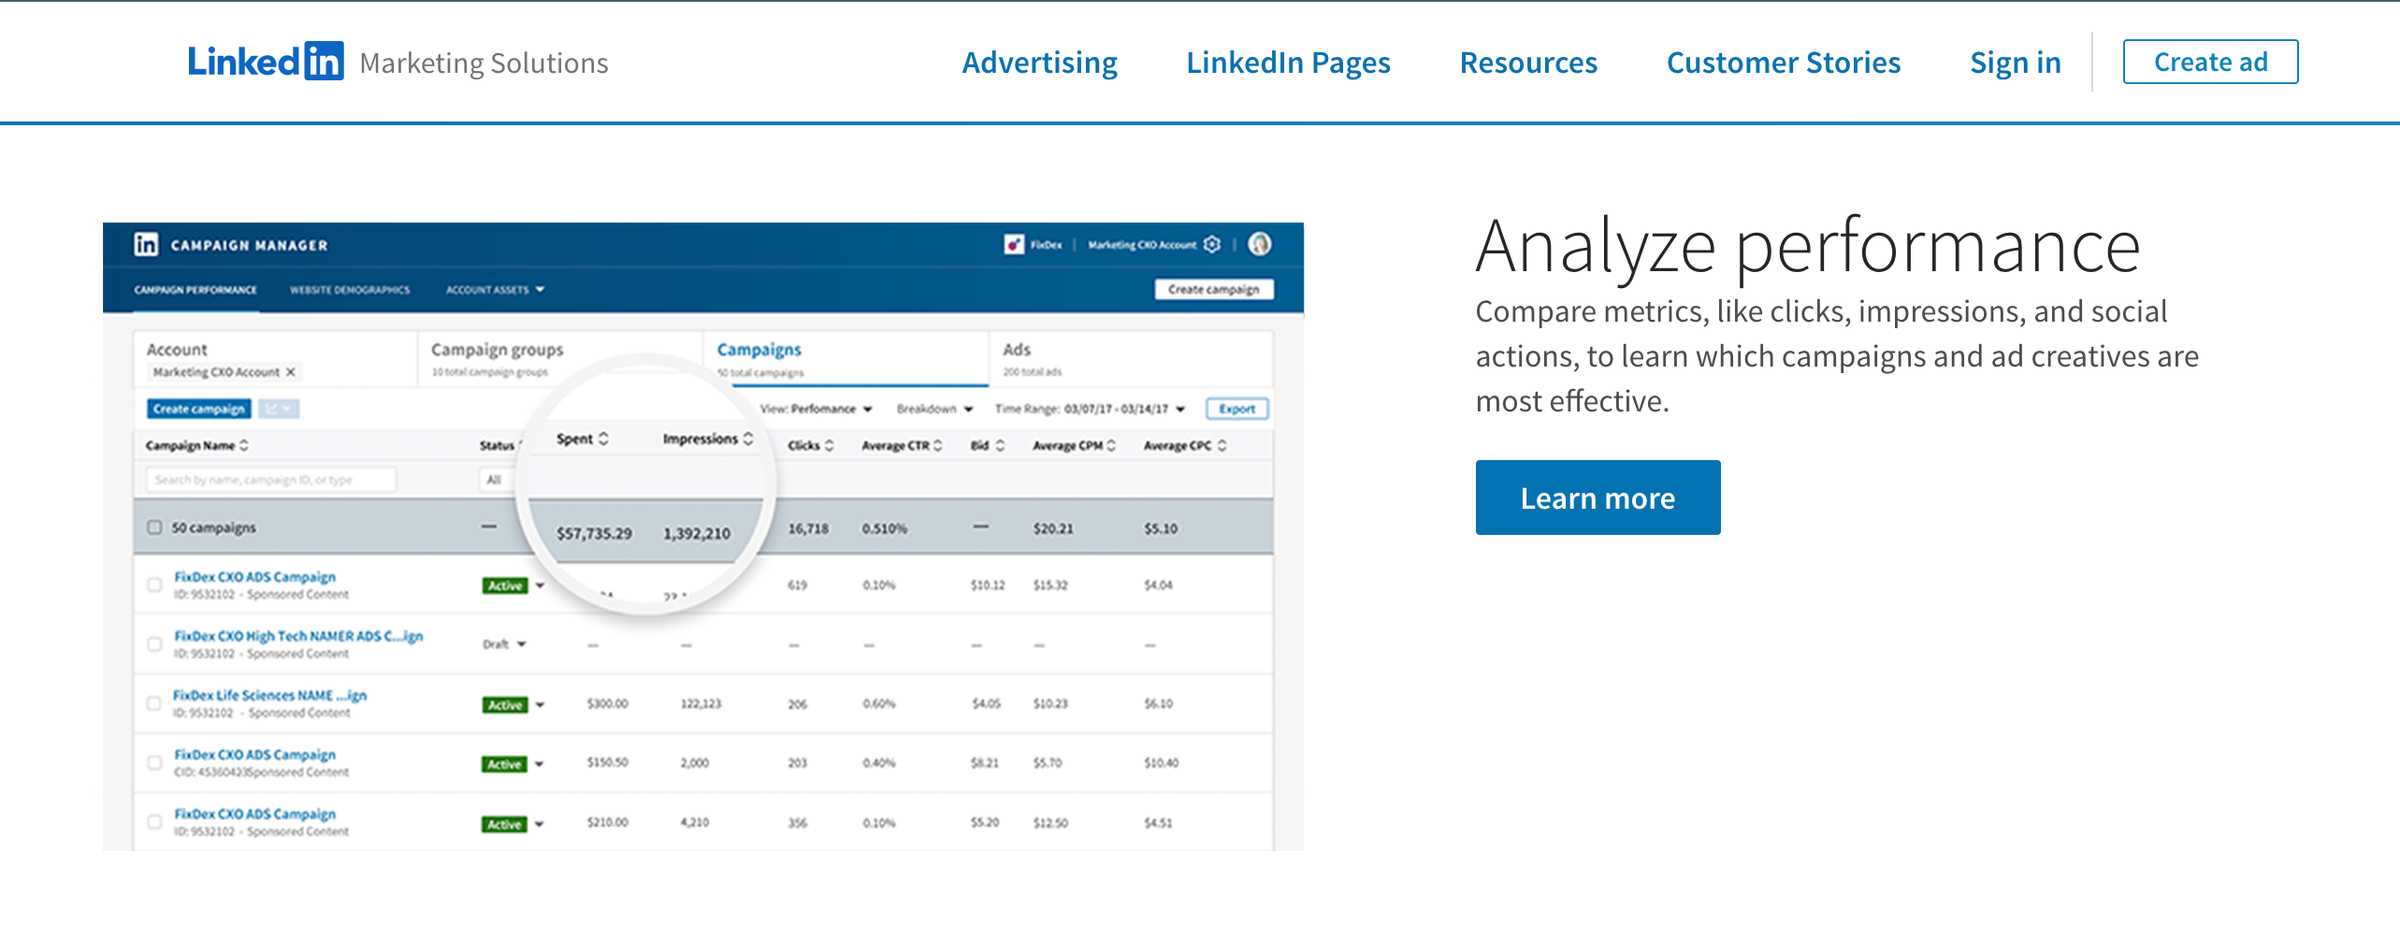Click the white Create campaign button

[1213, 289]
